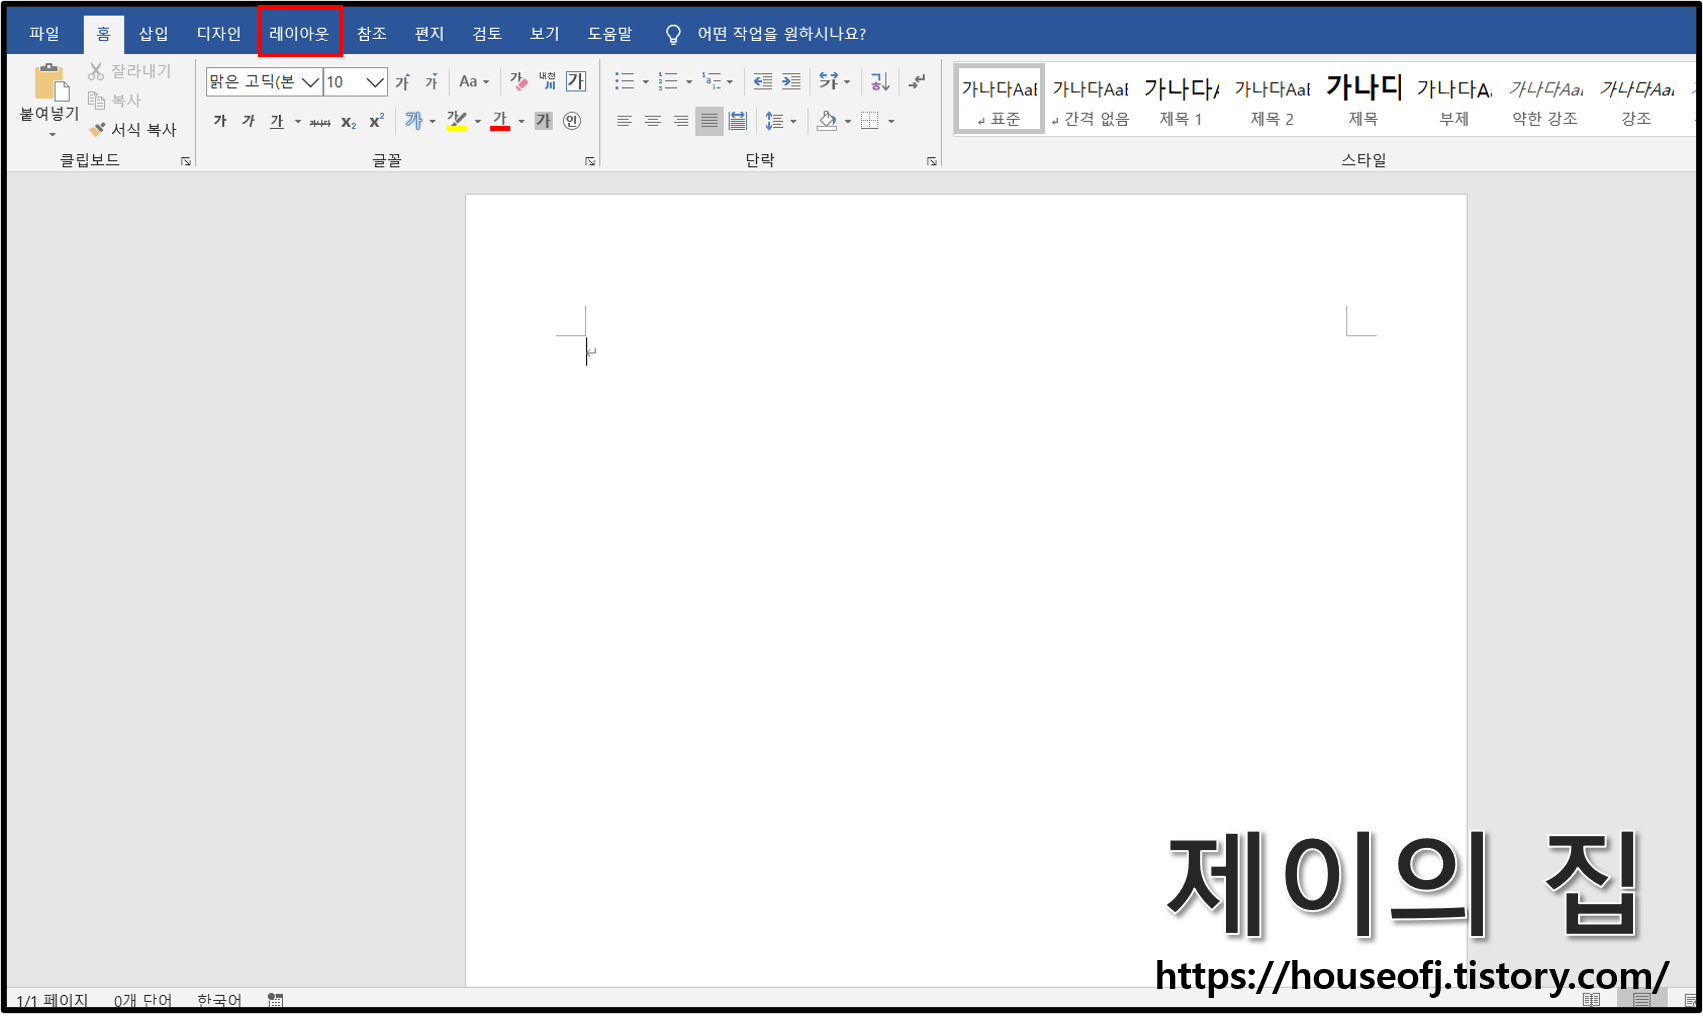Click the multilevel list icon
This screenshot has height=1020, width=1703.
pyautogui.click(x=712, y=81)
